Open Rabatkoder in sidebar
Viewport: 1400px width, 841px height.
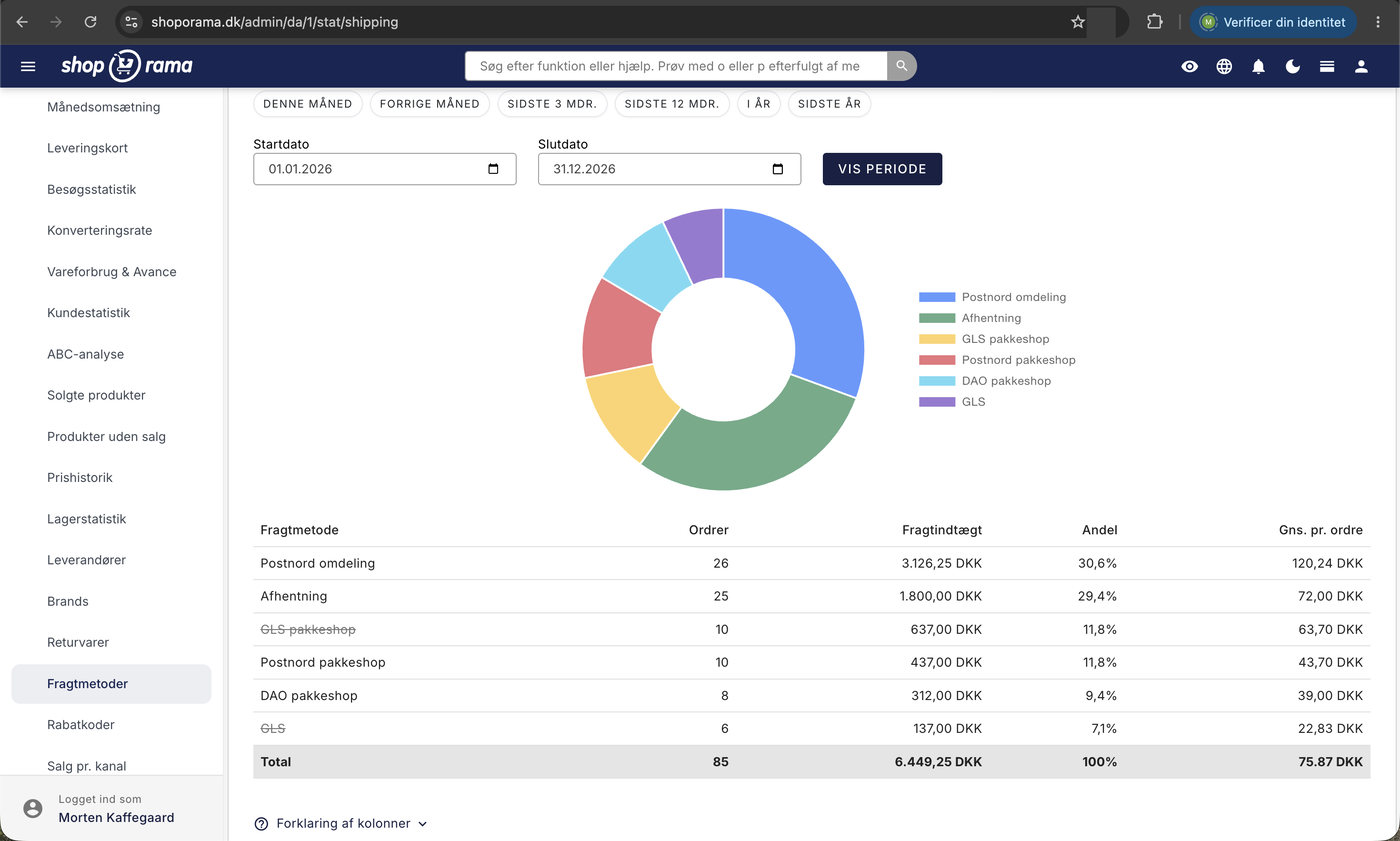tap(81, 725)
